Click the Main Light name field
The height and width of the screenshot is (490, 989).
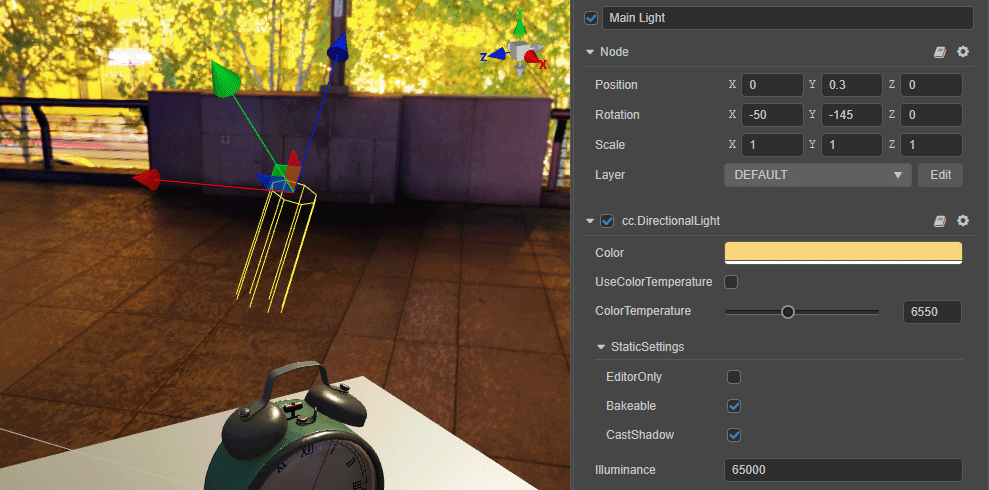[788, 18]
